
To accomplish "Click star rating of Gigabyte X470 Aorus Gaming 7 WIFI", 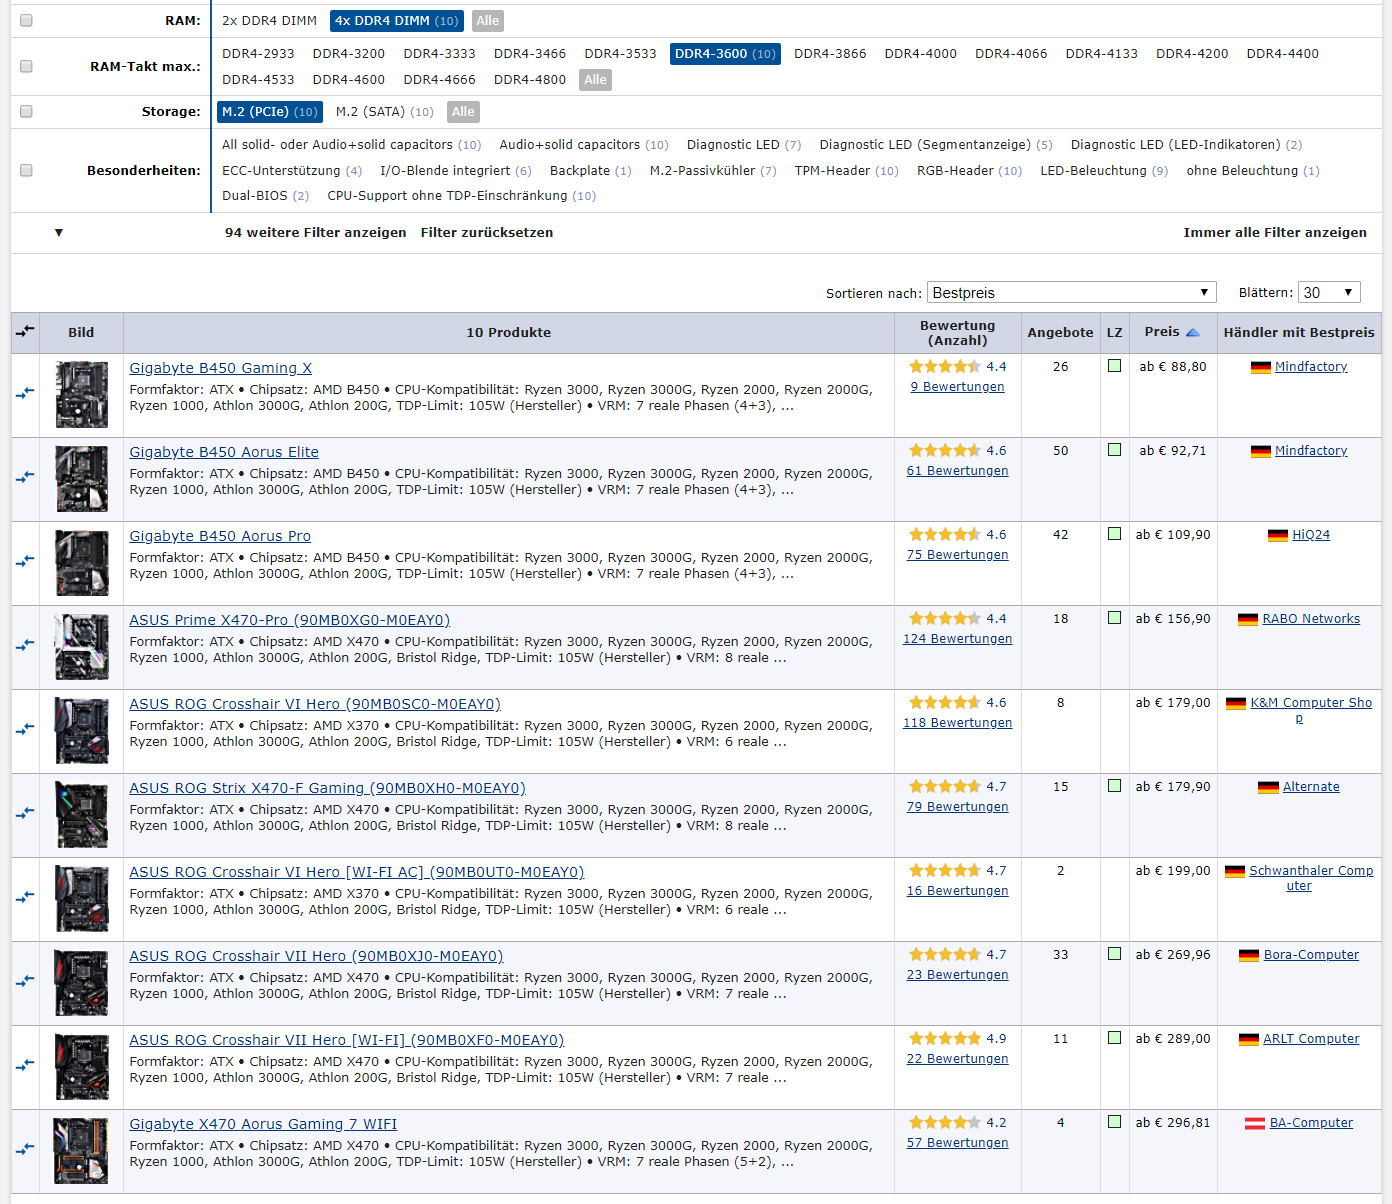I will click(x=944, y=1123).
